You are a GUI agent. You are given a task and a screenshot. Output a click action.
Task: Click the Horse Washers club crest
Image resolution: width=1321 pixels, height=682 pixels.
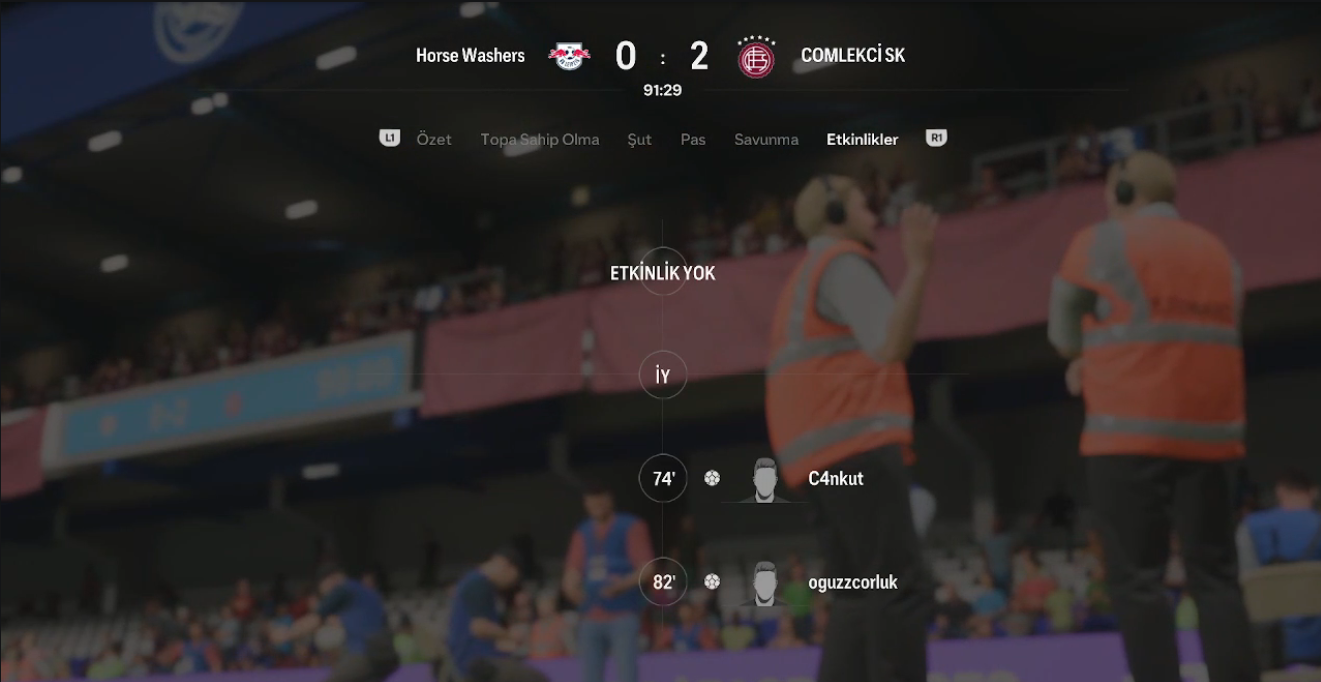click(570, 56)
